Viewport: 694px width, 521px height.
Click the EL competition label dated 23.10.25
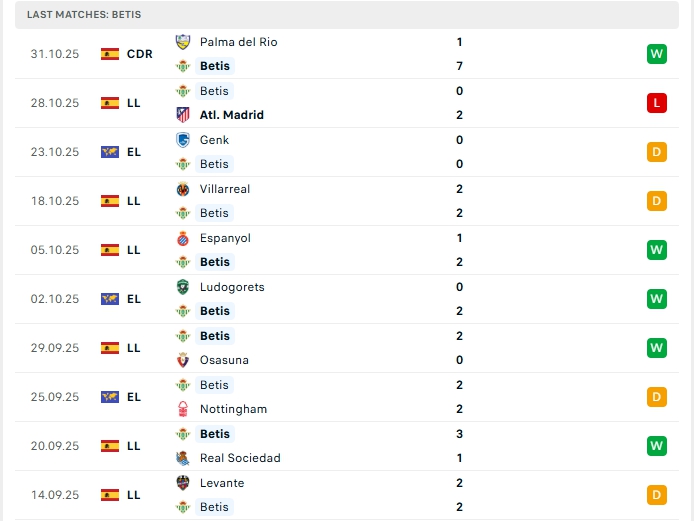coord(134,152)
